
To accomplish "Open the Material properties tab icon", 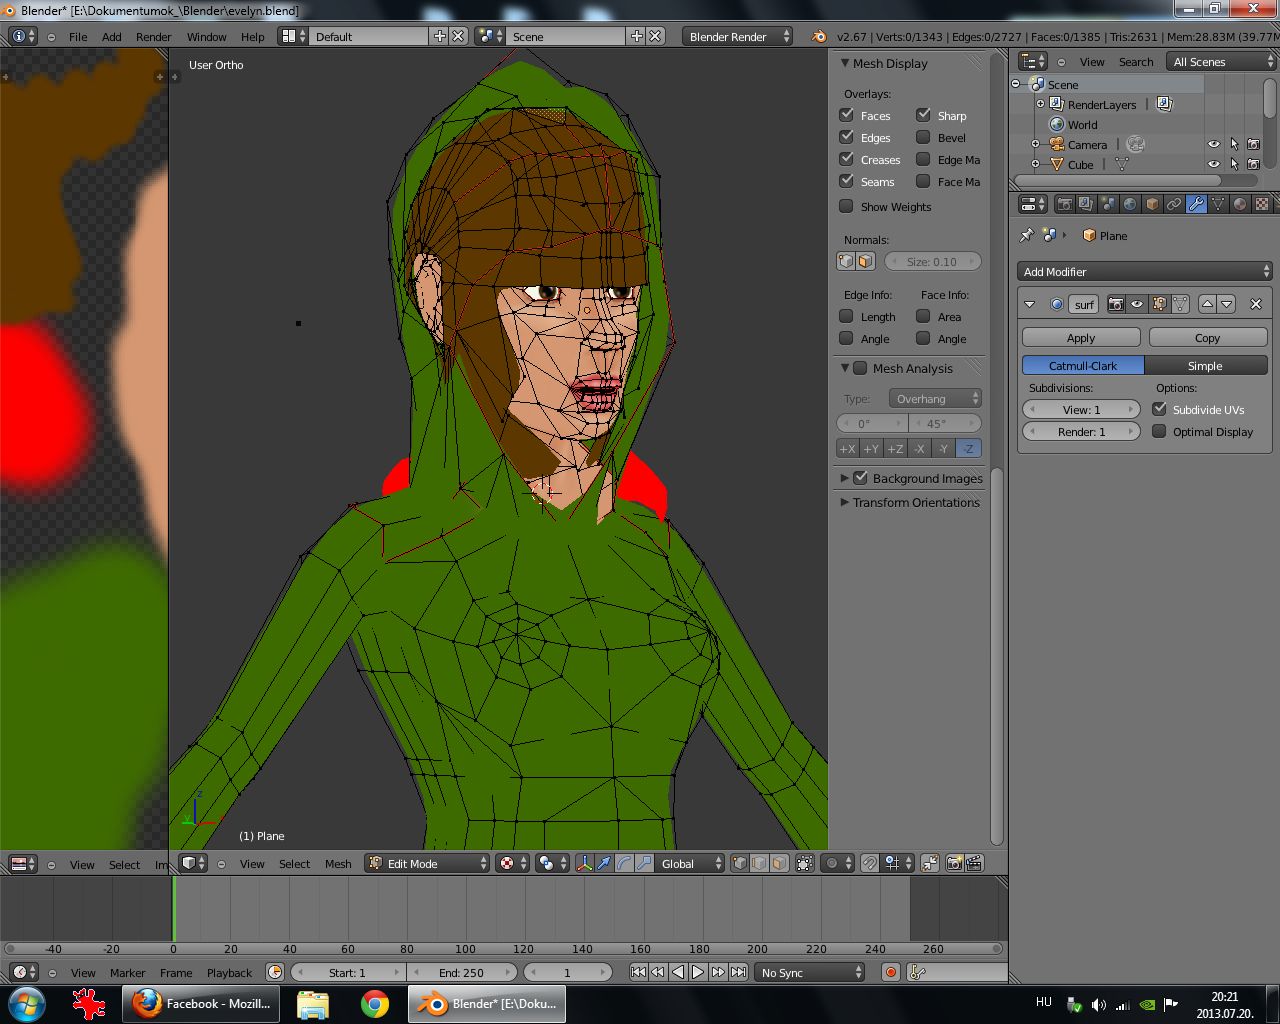I will tap(1240, 204).
